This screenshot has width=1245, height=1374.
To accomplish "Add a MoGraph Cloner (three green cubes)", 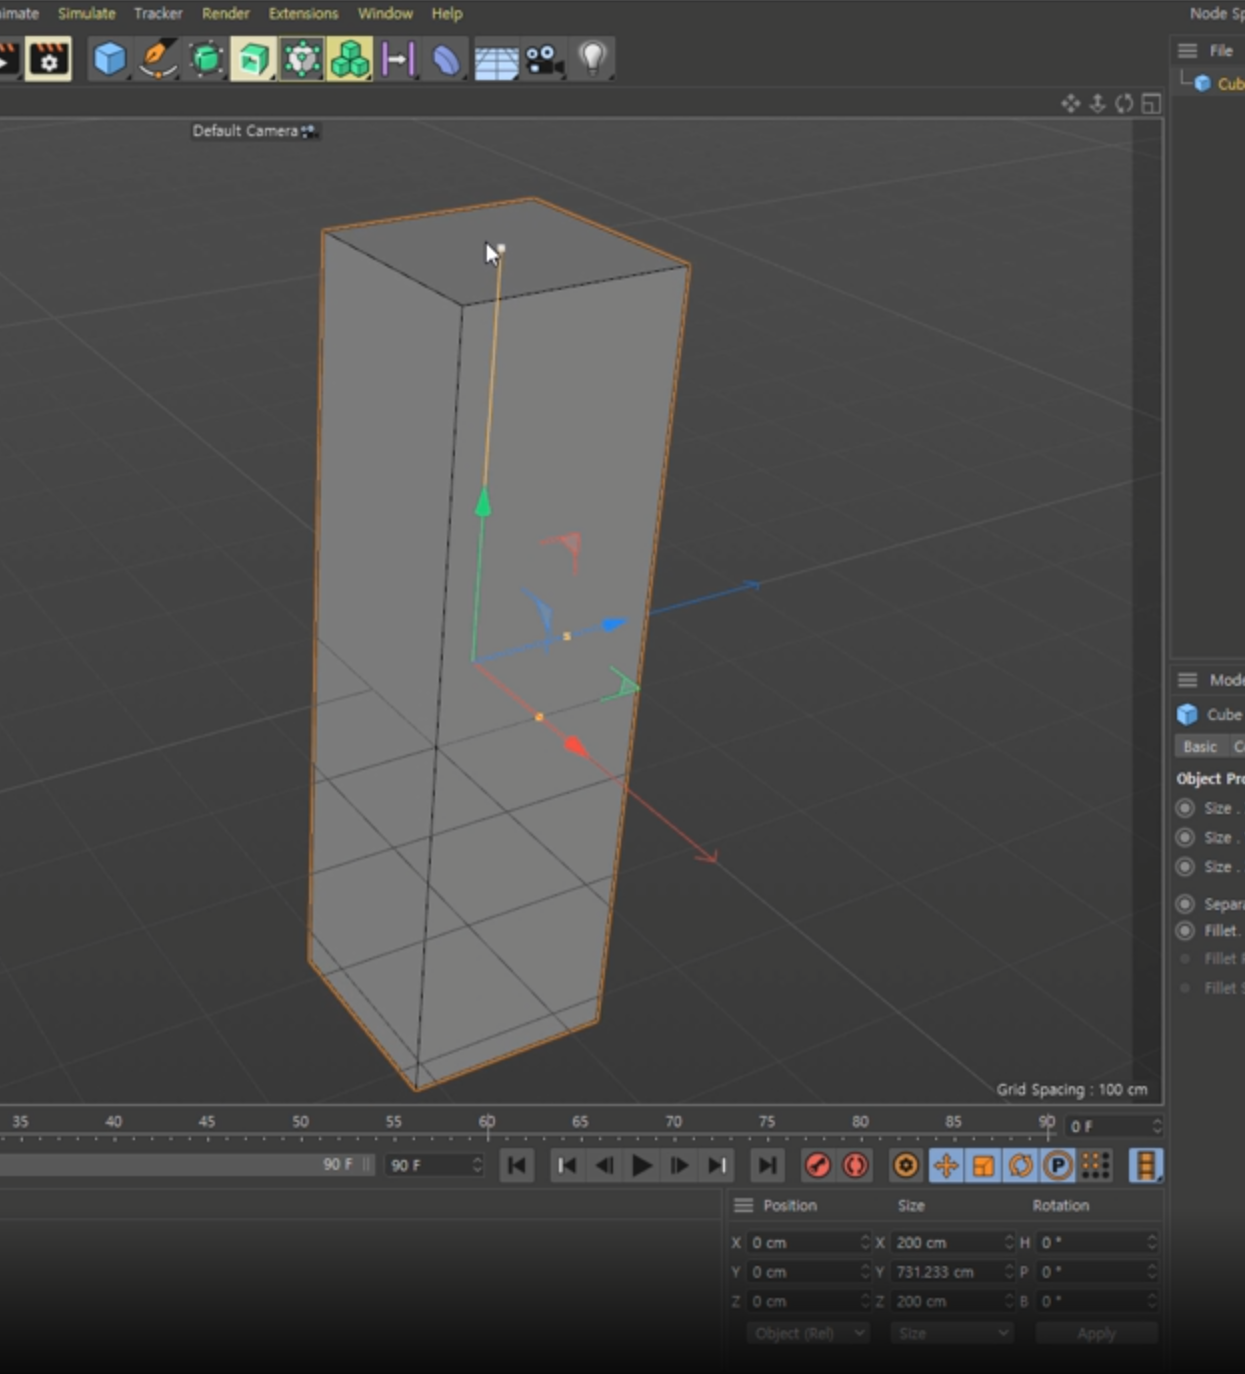I will point(349,60).
